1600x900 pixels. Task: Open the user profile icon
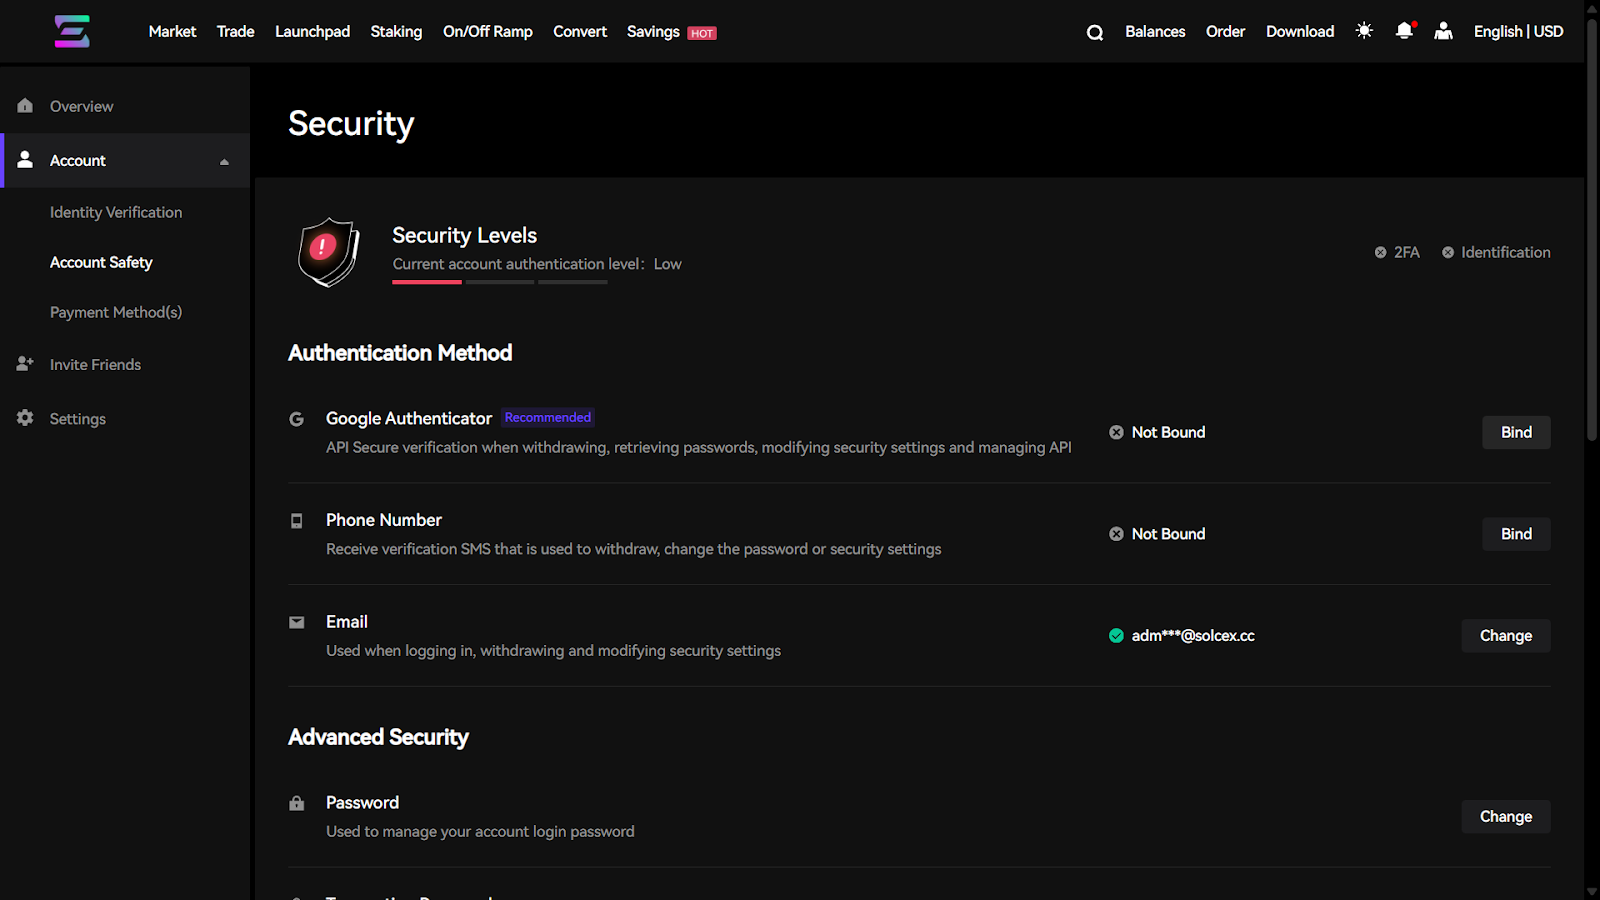[x=1443, y=31]
